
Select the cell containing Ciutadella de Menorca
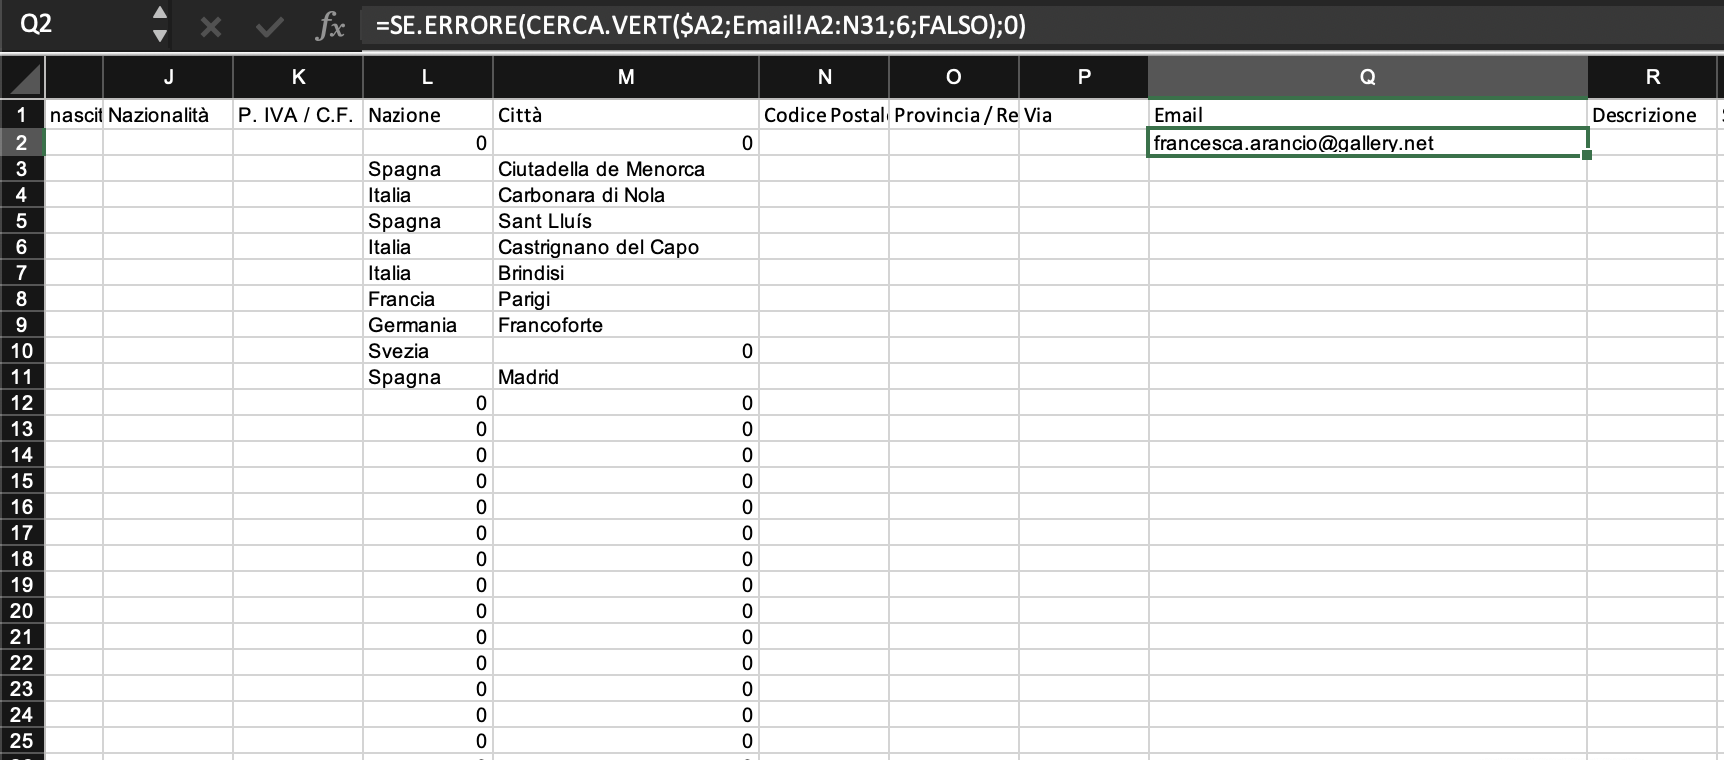625,169
